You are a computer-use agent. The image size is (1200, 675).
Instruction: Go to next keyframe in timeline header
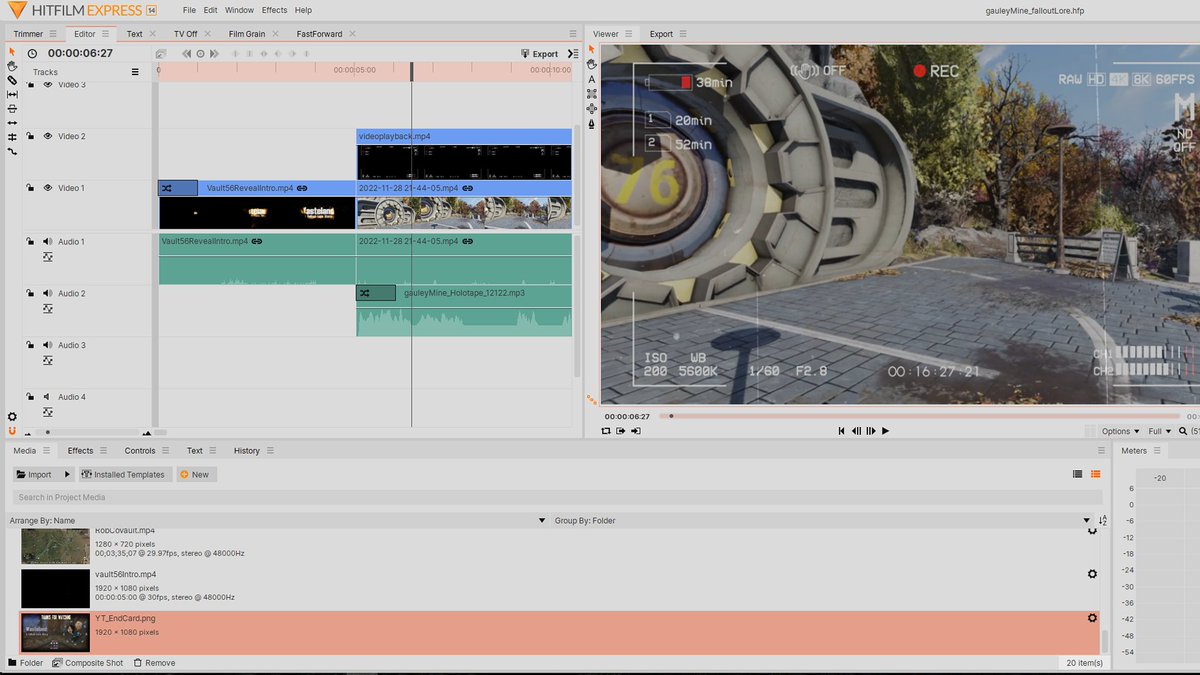[214, 54]
